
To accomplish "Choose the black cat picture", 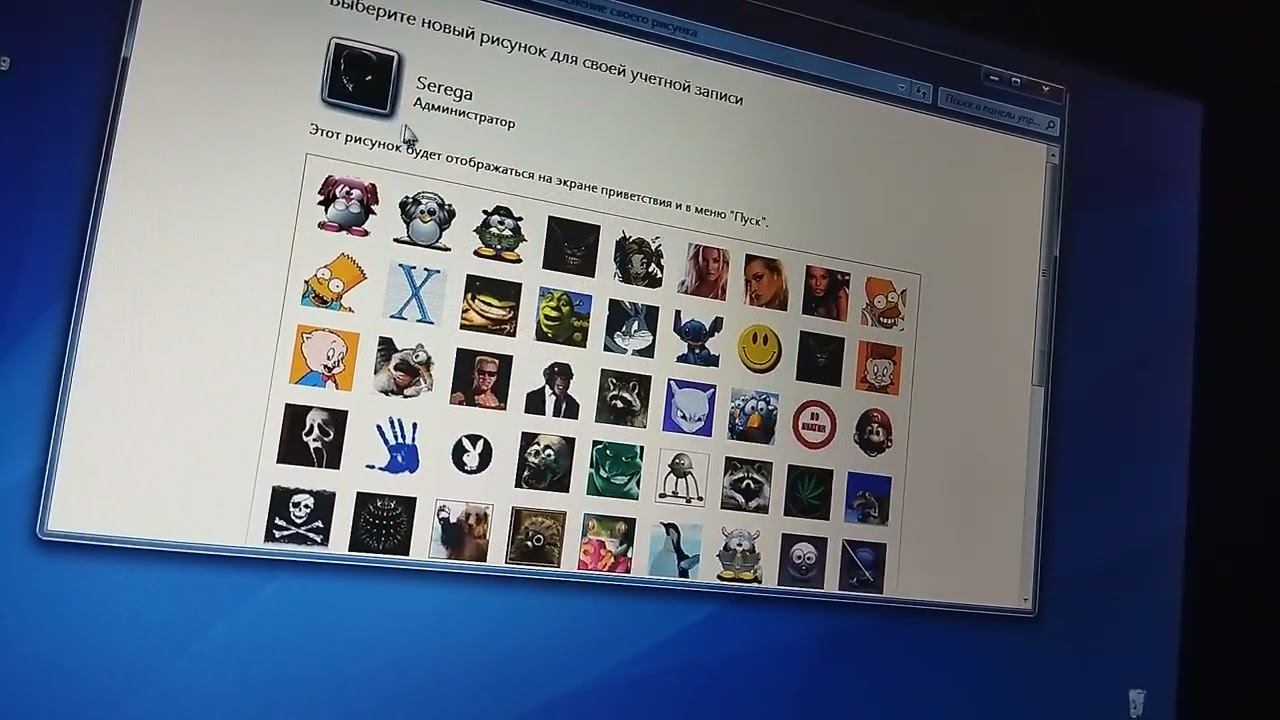I will 820,358.
